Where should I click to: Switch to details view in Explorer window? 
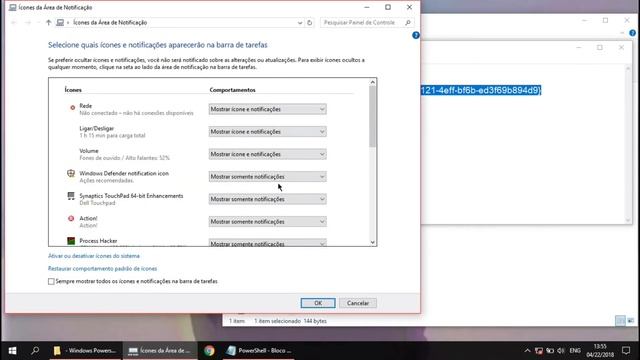(620, 321)
